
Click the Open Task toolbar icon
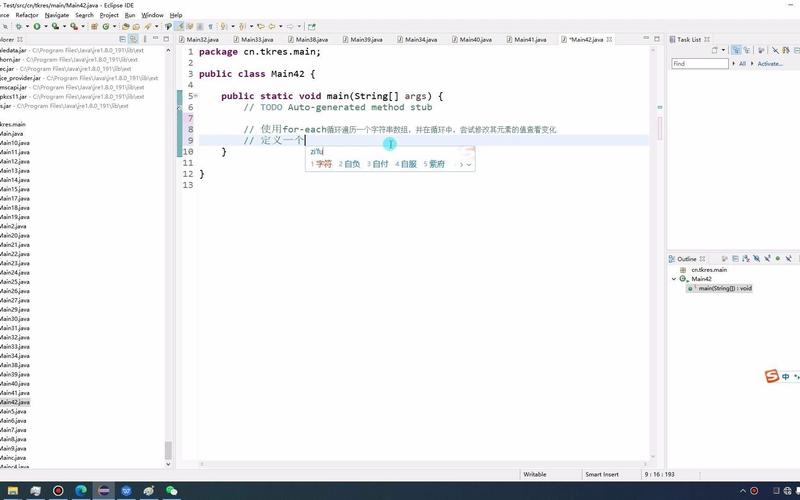tap(136, 27)
